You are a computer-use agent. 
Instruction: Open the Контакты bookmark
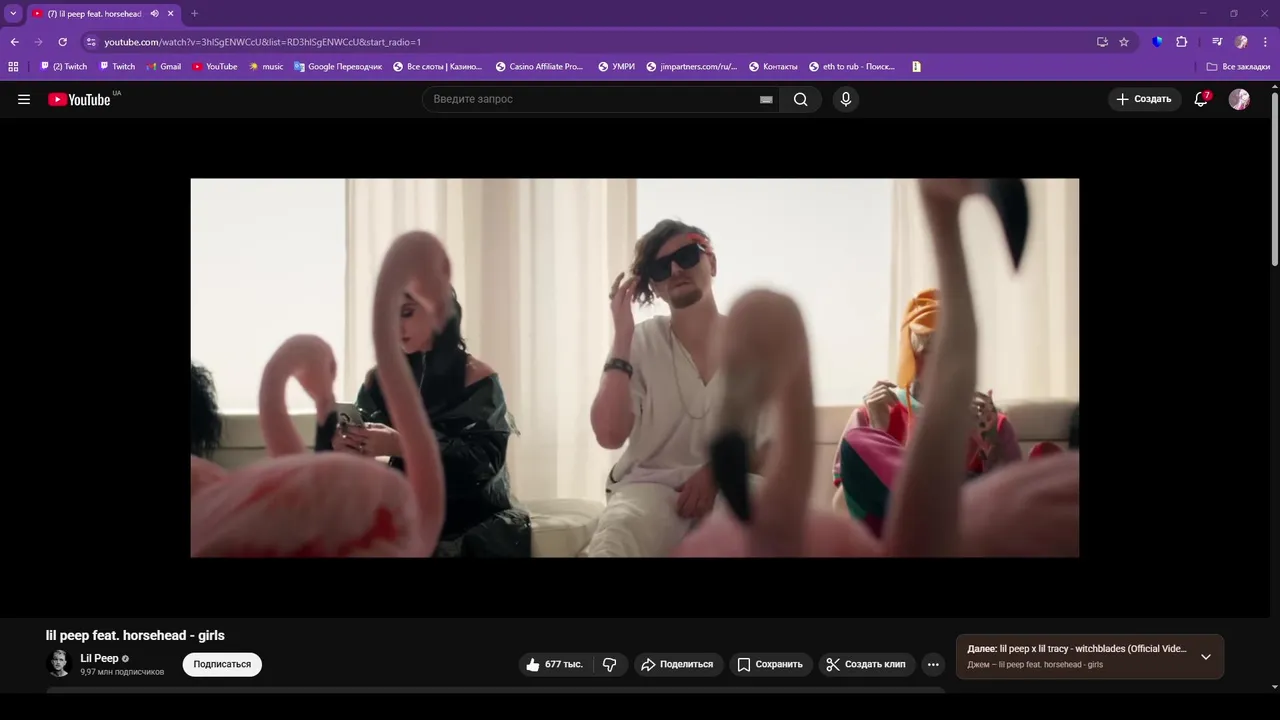click(x=774, y=67)
